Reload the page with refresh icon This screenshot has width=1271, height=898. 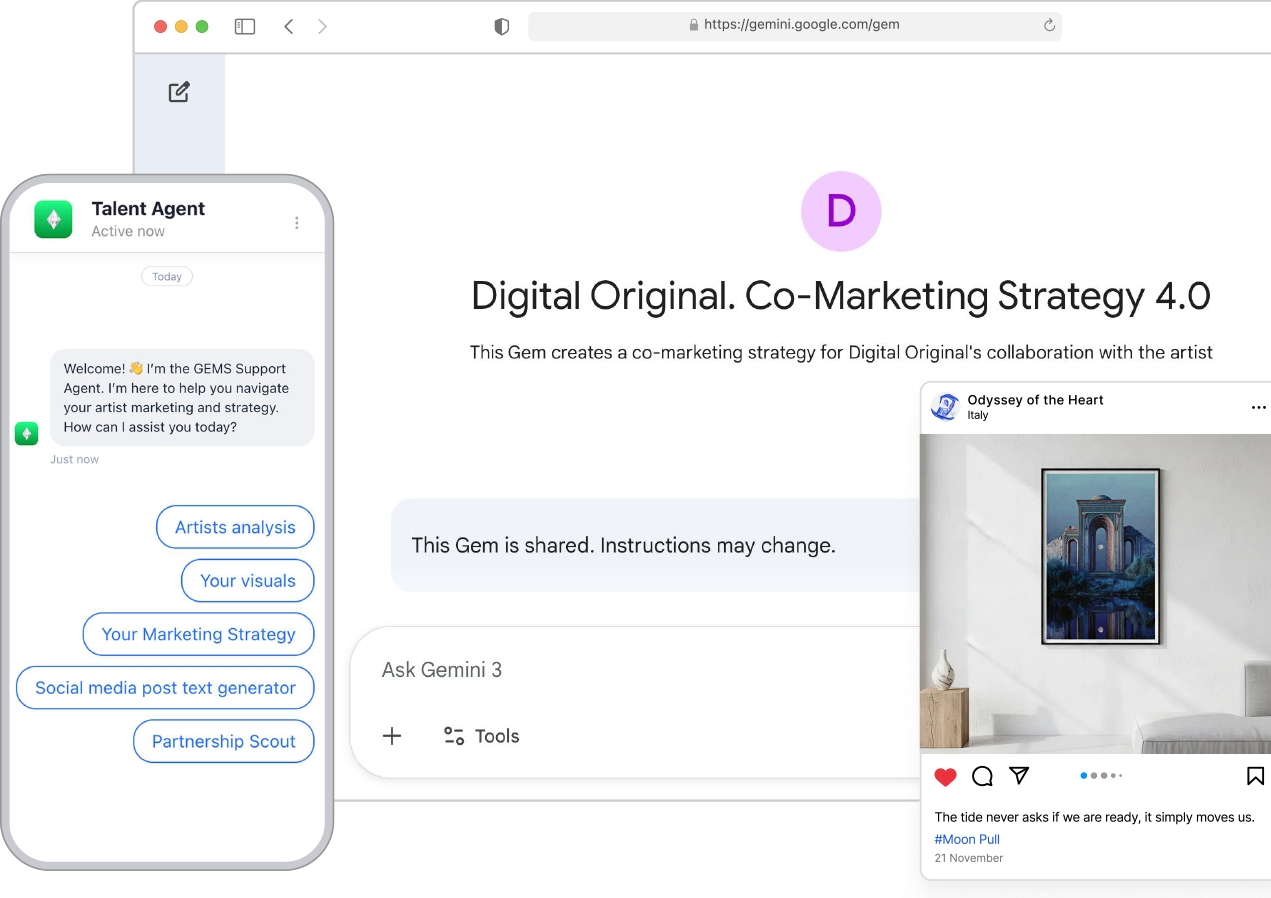tap(1049, 26)
